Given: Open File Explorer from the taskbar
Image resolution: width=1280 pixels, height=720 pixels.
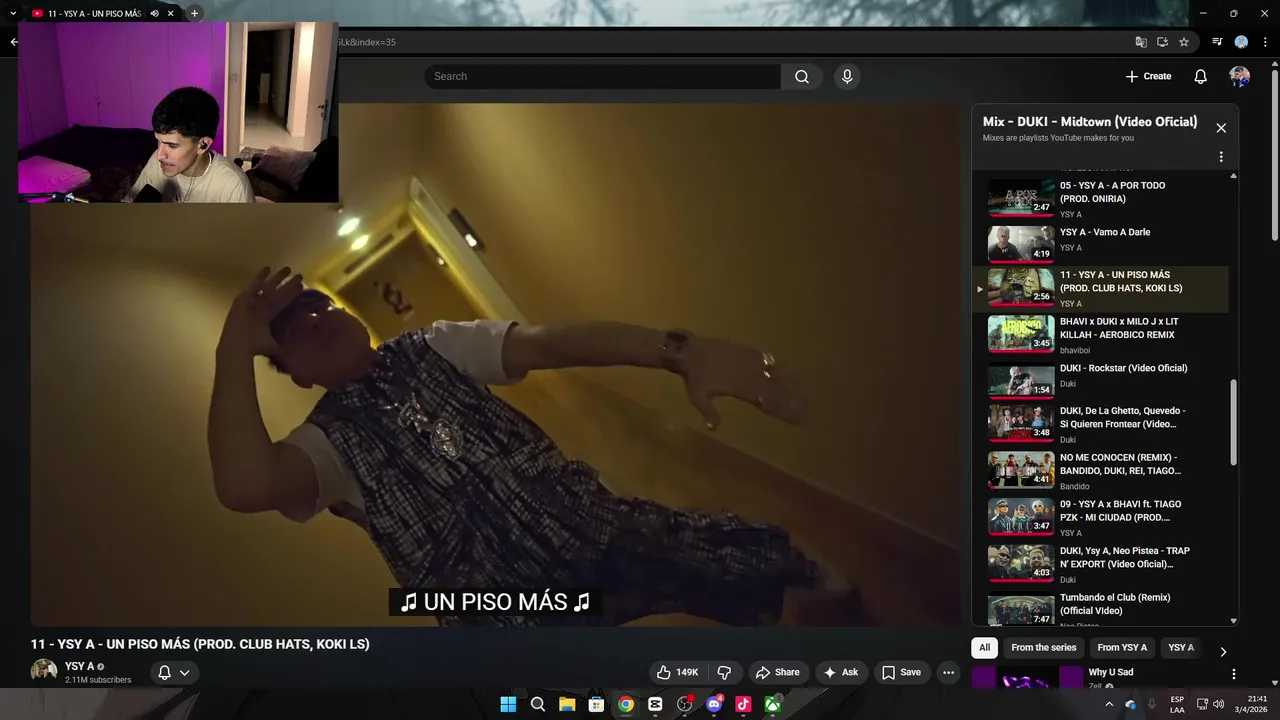Looking at the screenshot, I should coord(567,704).
